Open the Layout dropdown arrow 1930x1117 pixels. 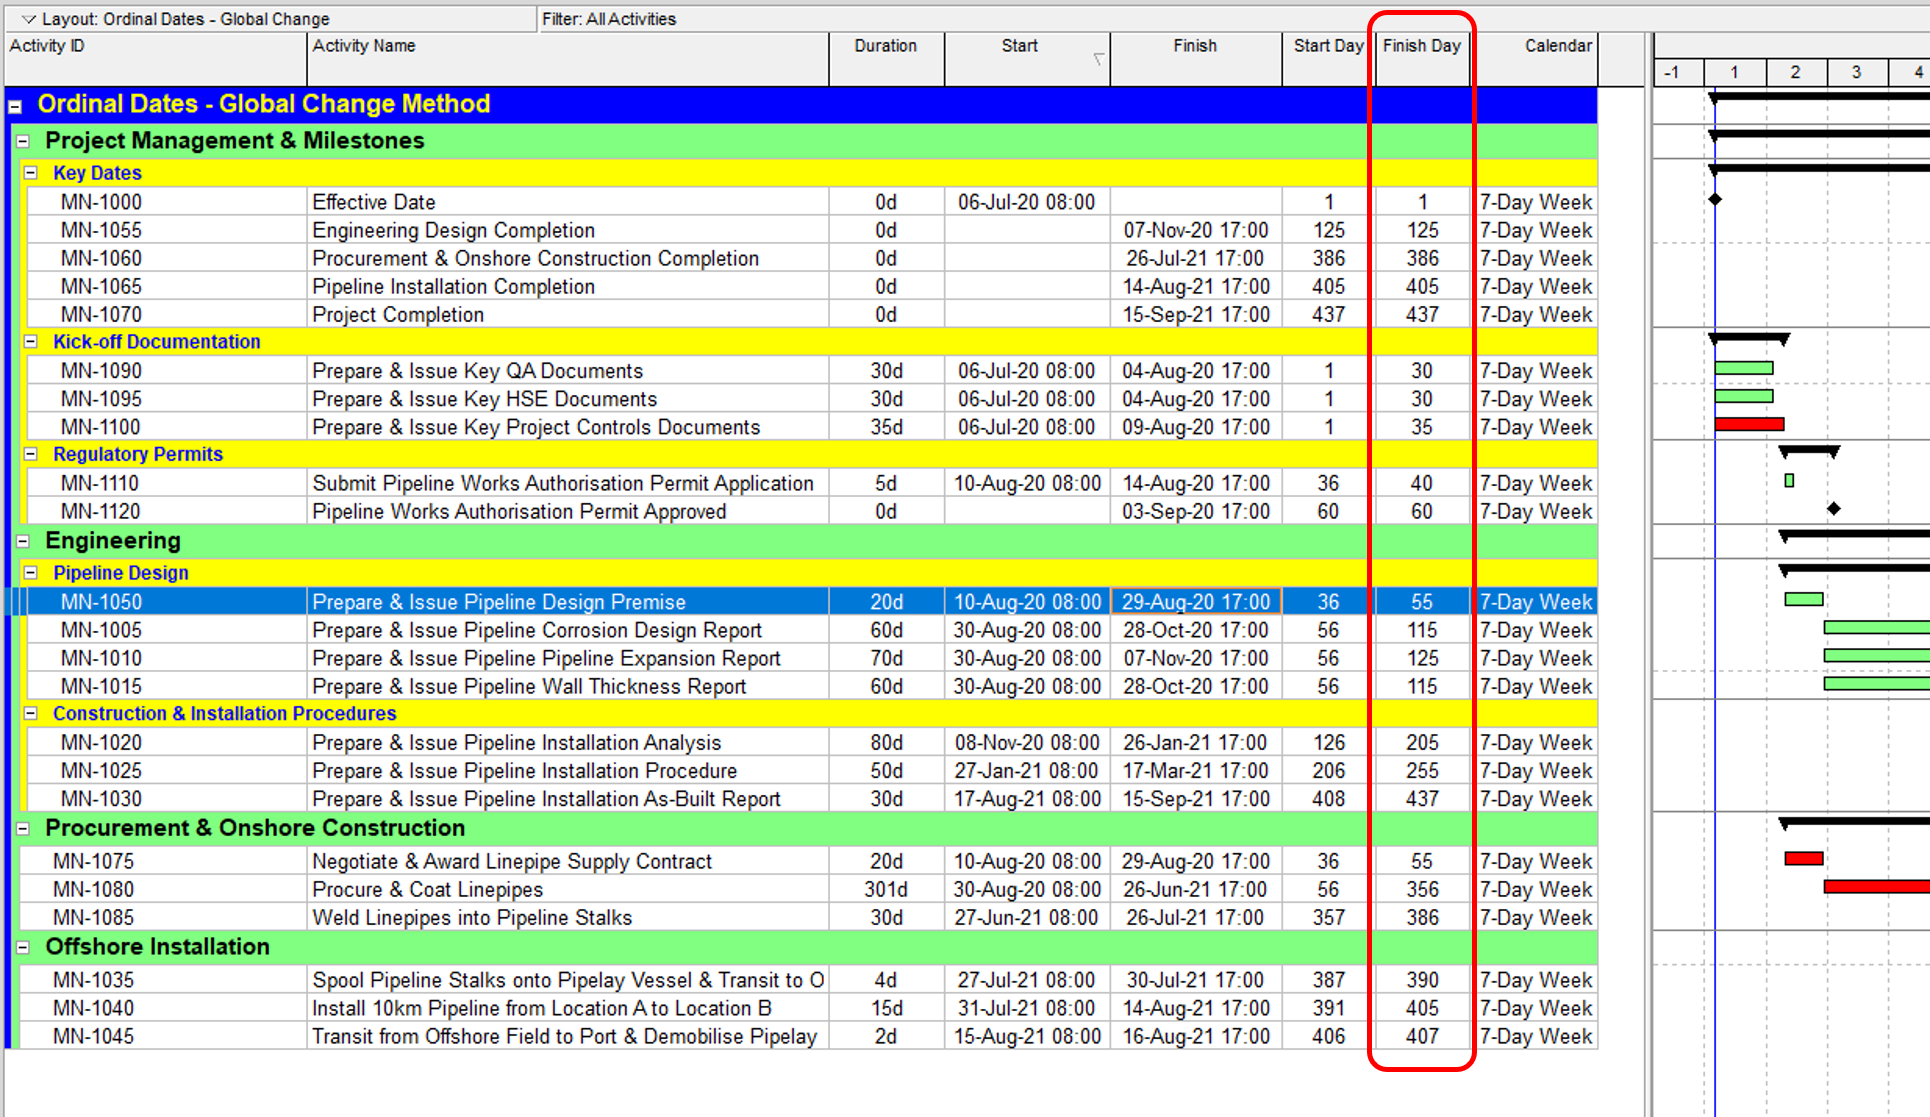[27, 19]
